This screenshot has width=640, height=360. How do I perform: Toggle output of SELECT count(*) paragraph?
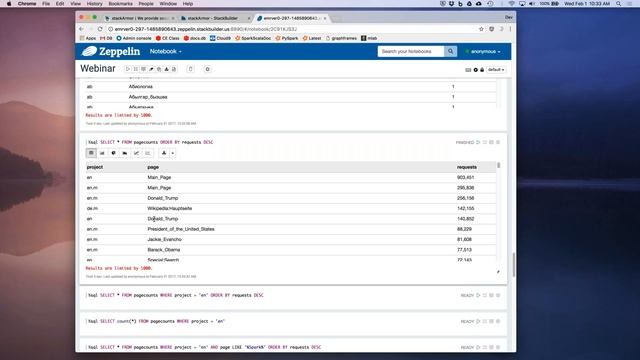491,321
